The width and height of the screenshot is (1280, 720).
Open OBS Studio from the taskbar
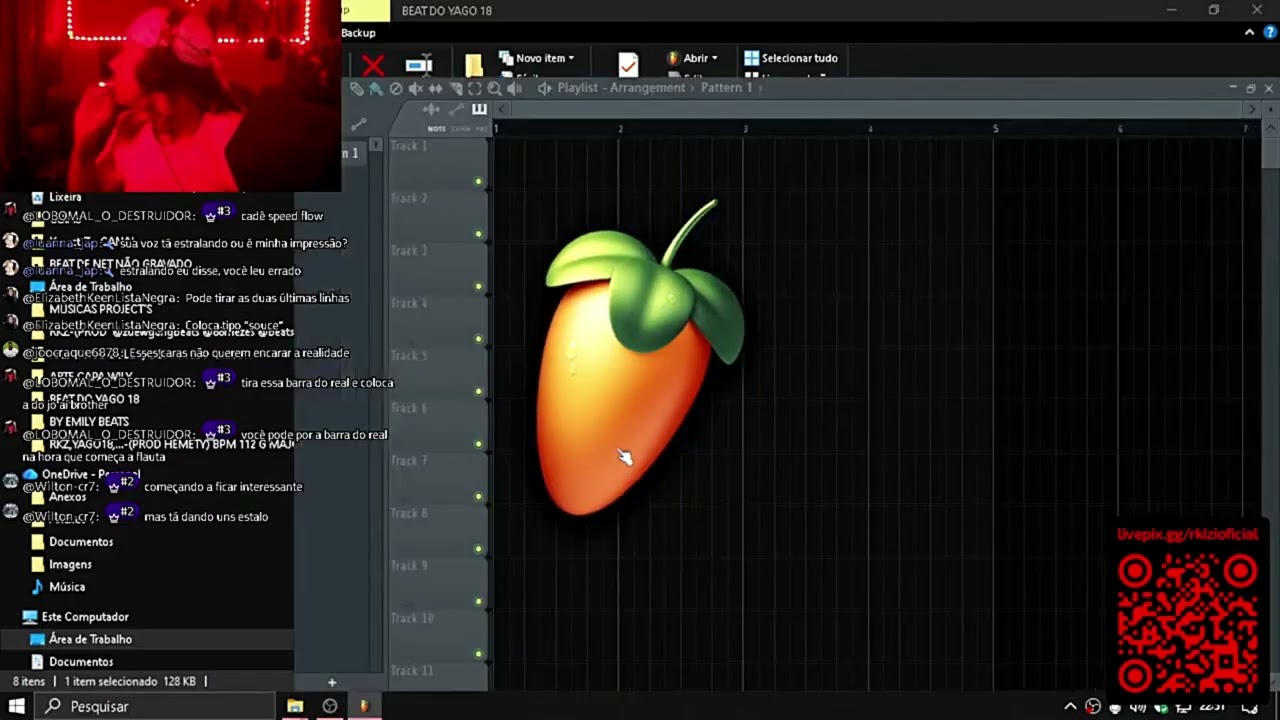pos(330,706)
